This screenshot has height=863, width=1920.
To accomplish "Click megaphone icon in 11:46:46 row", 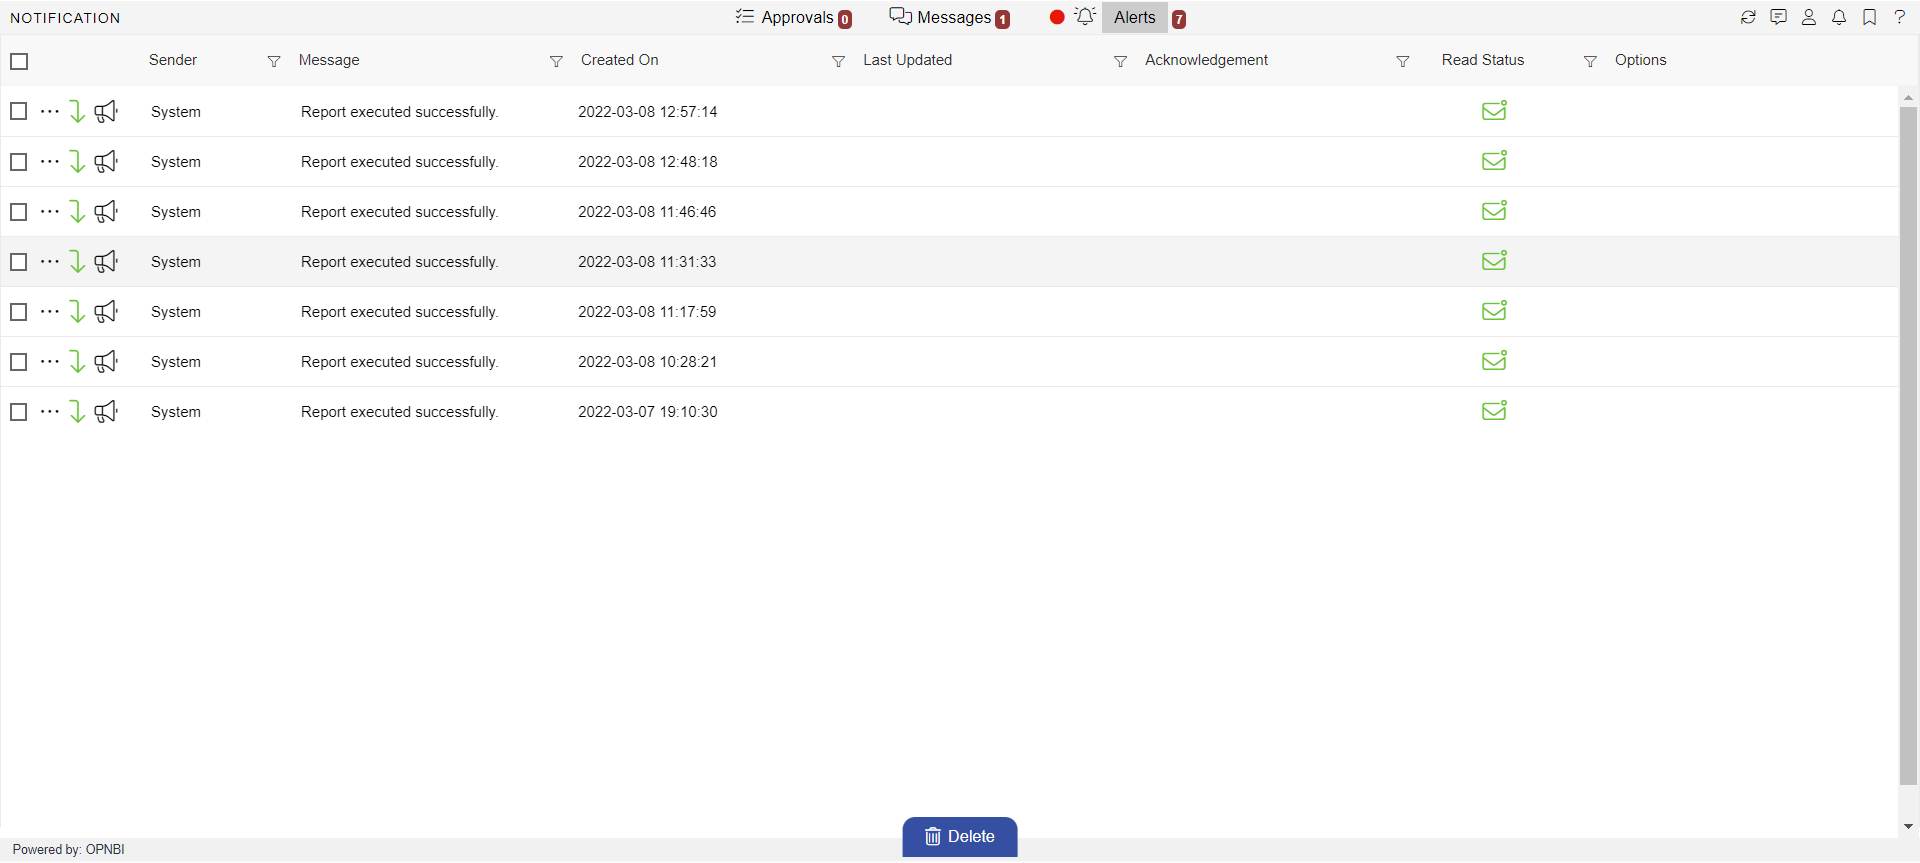I will tap(106, 211).
